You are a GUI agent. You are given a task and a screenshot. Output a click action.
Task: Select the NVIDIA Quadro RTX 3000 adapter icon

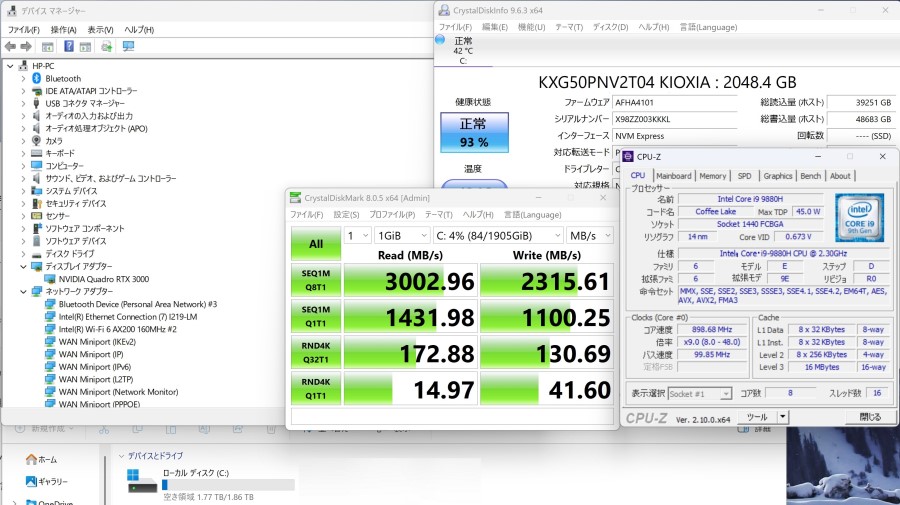(50, 279)
